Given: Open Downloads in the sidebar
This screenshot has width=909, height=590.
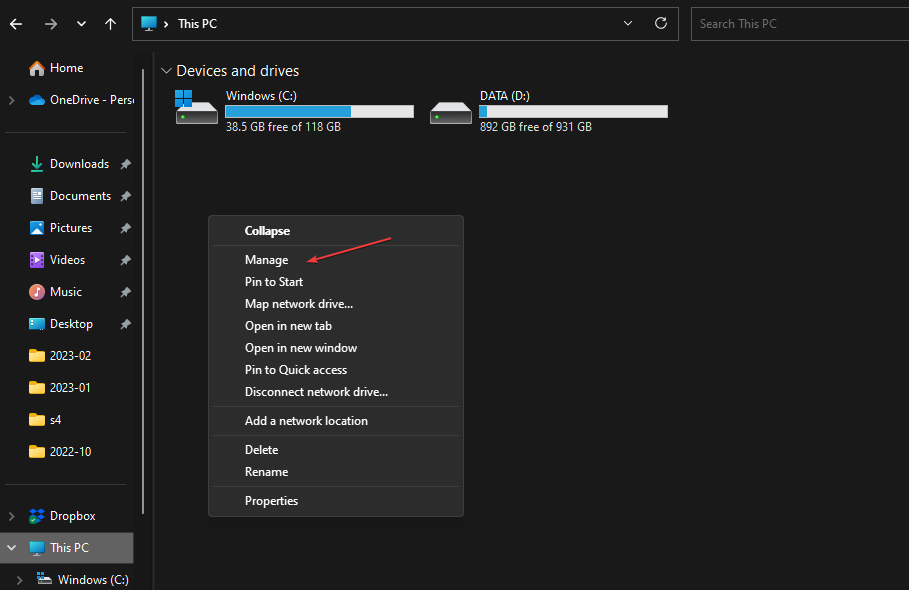Looking at the screenshot, I should 78,164.
